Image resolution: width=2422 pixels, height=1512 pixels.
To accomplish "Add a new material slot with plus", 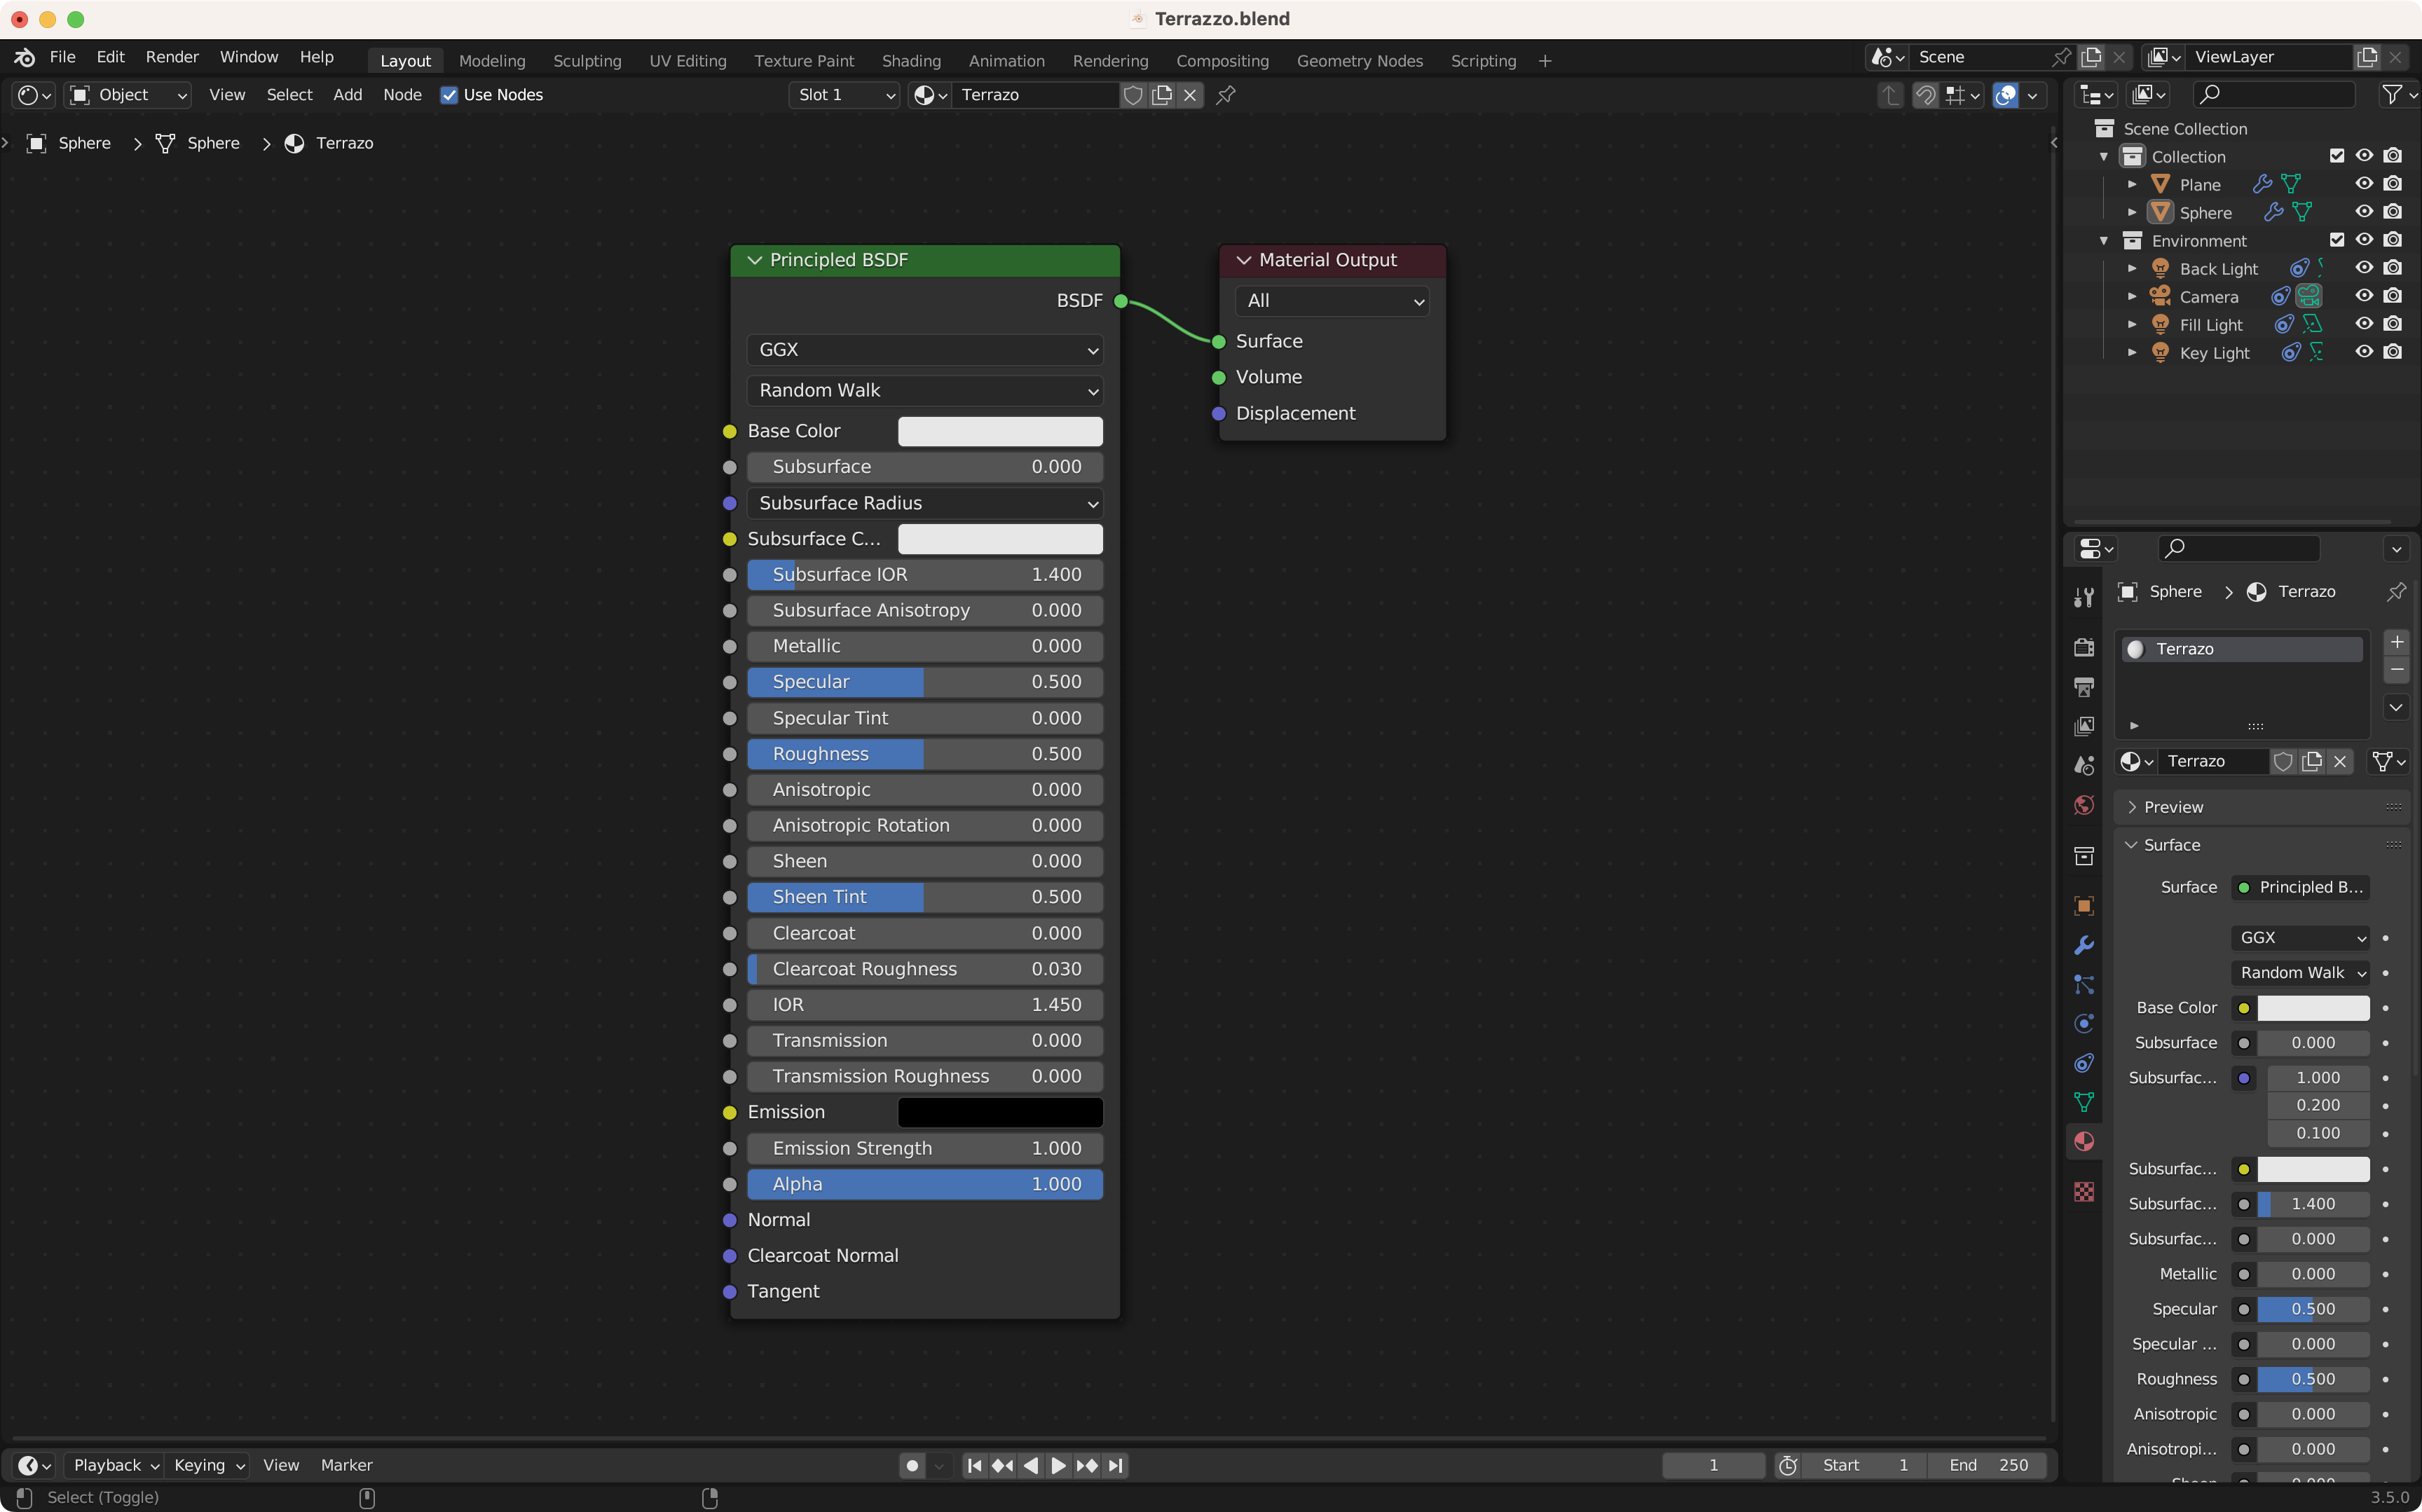I will (x=2396, y=642).
